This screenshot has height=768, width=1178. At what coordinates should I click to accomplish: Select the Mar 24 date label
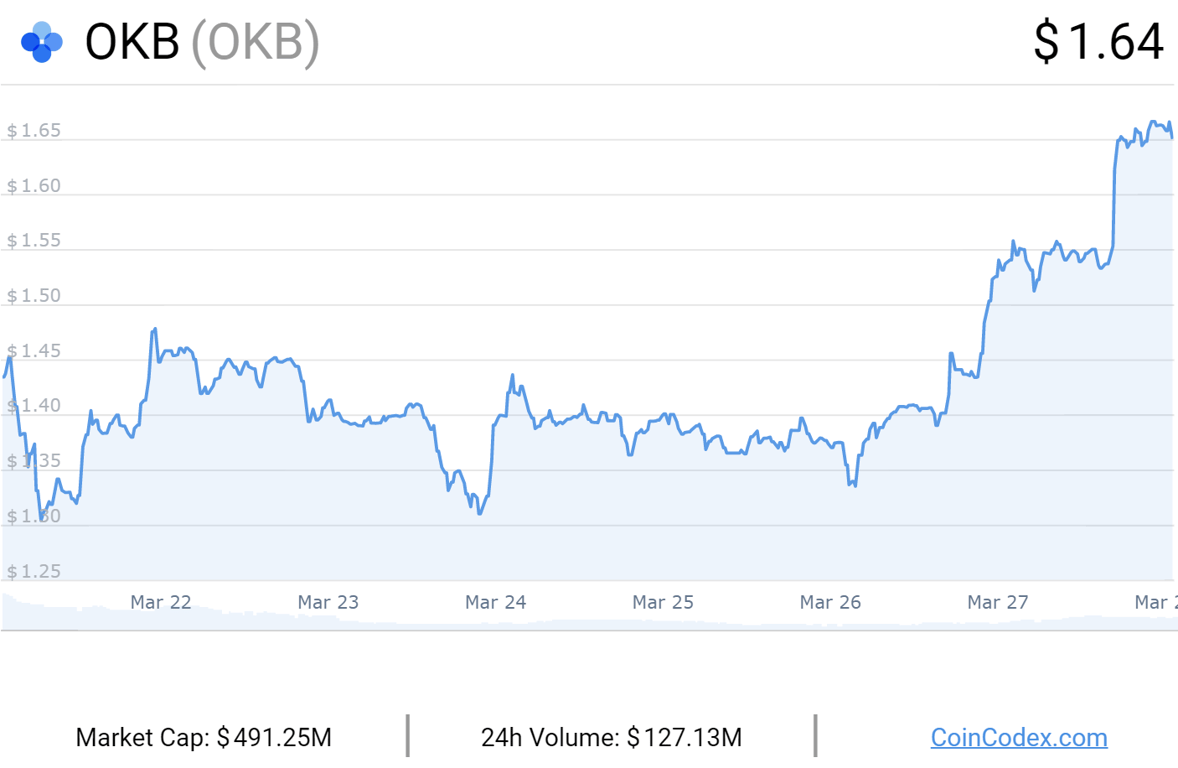496,602
